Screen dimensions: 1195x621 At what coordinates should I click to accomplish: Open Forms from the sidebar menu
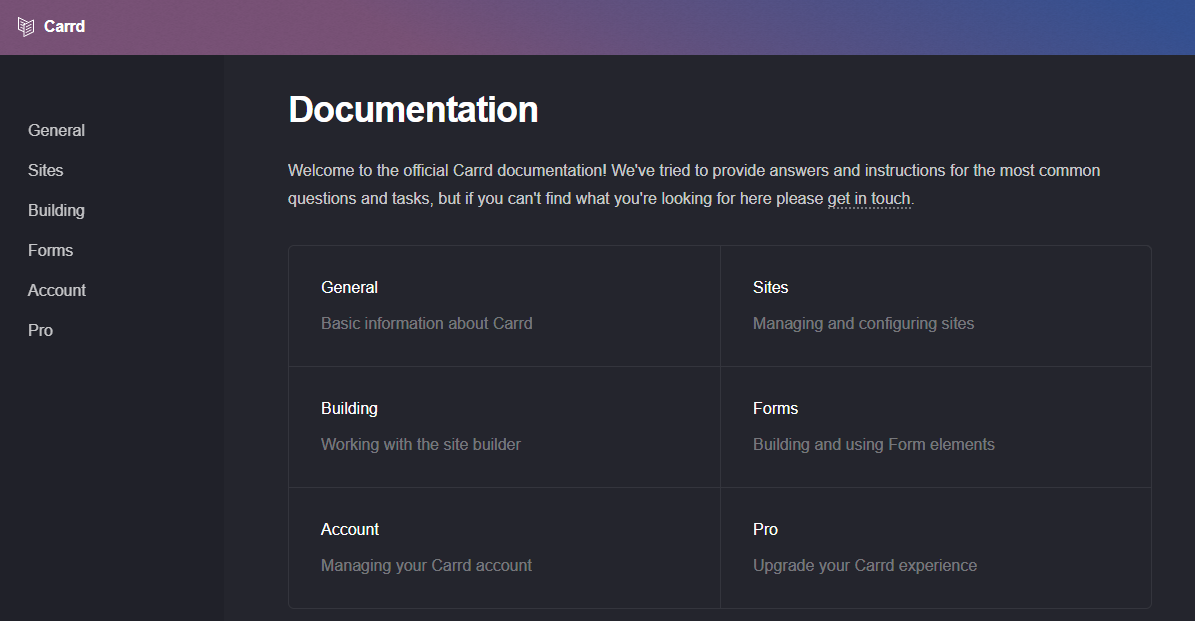click(x=50, y=250)
